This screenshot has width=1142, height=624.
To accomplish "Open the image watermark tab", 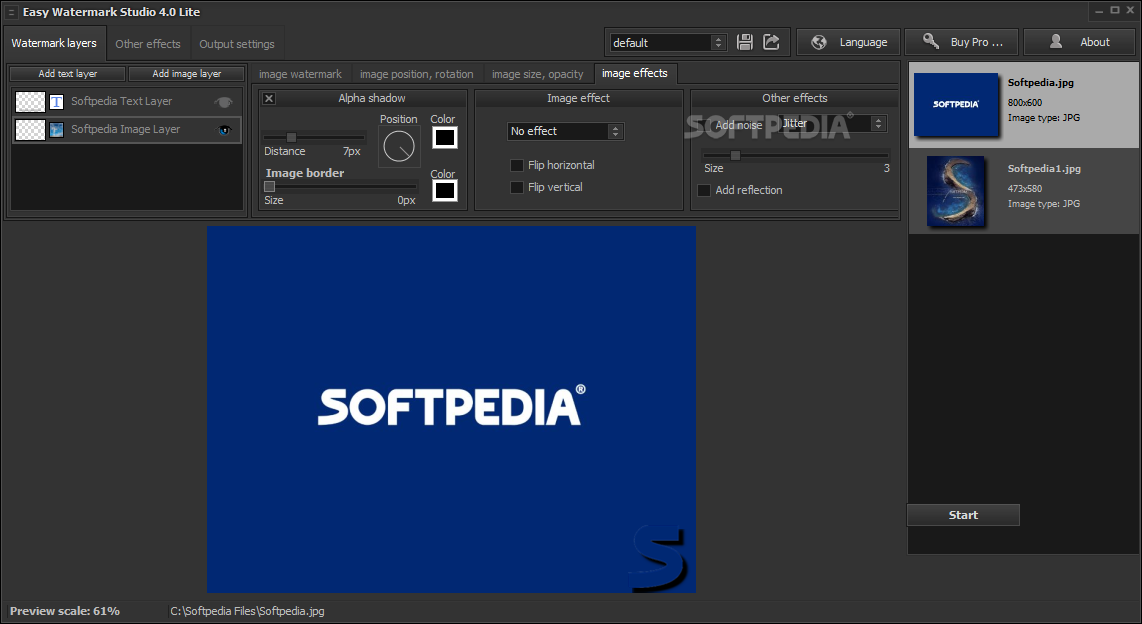I will 300,74.
